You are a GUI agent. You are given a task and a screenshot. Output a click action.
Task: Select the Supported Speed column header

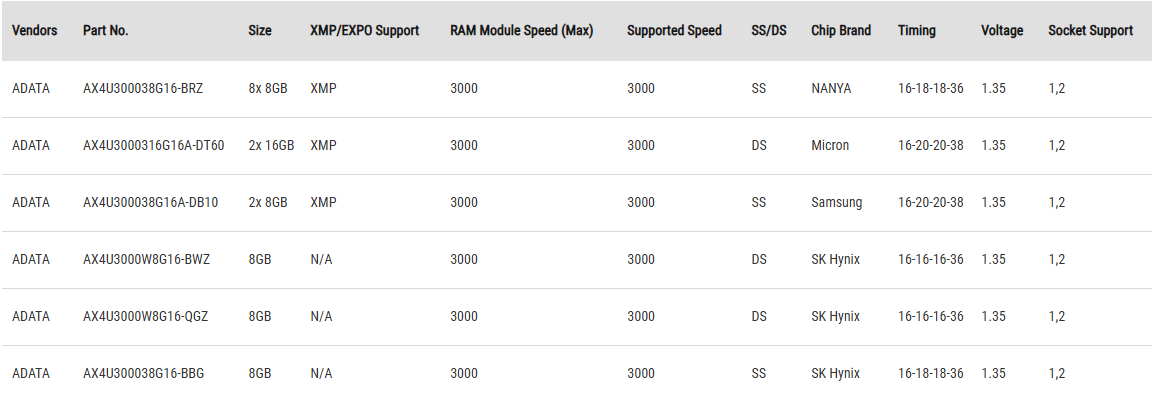(674, 31)
